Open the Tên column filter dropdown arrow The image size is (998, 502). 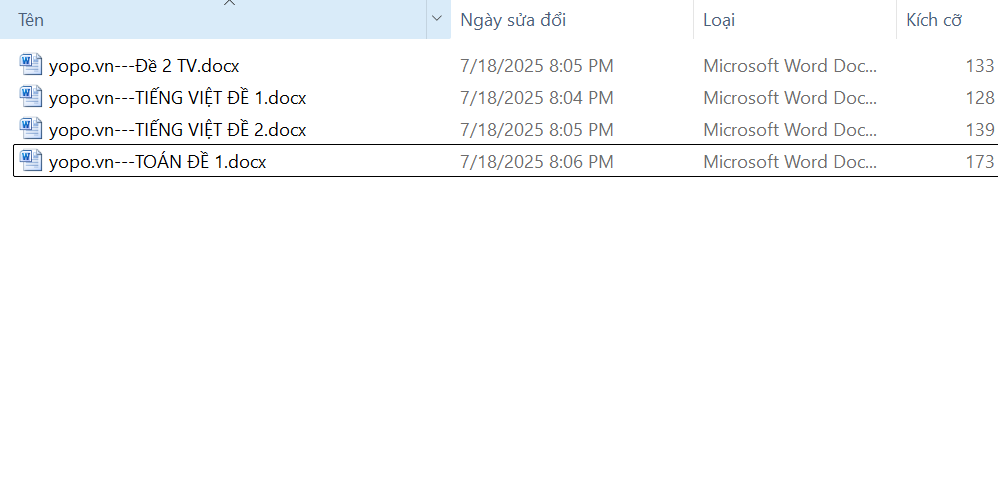click(x=437, y=19)
